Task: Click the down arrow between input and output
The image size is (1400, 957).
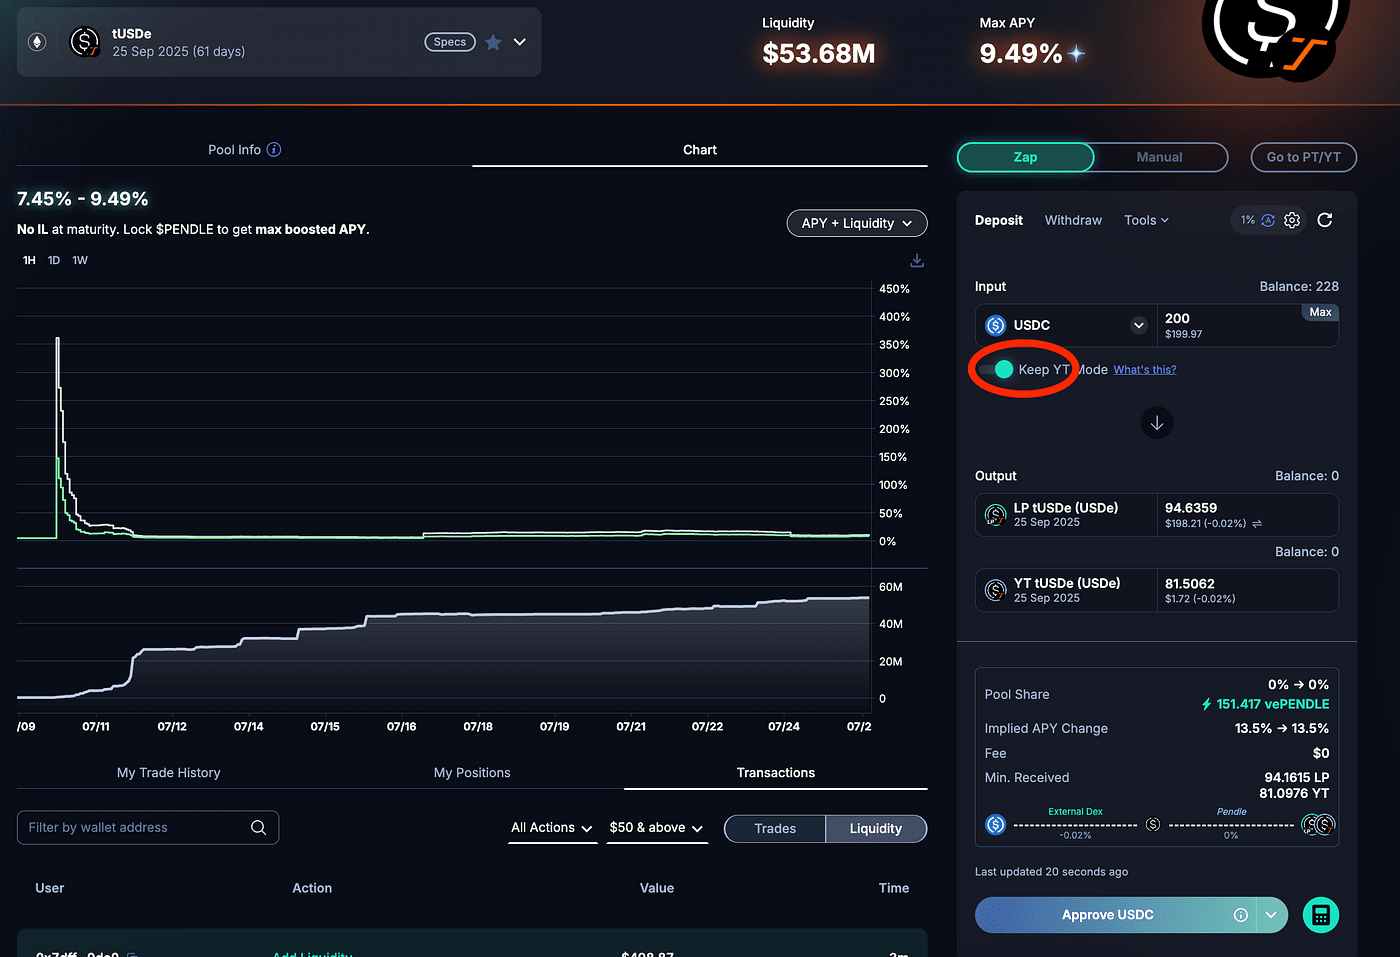Action: tap(1157, 423)
